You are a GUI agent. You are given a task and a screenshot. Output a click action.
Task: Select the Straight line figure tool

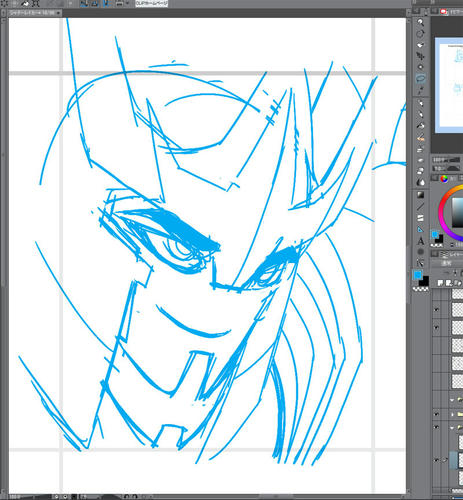pos(420,206)
